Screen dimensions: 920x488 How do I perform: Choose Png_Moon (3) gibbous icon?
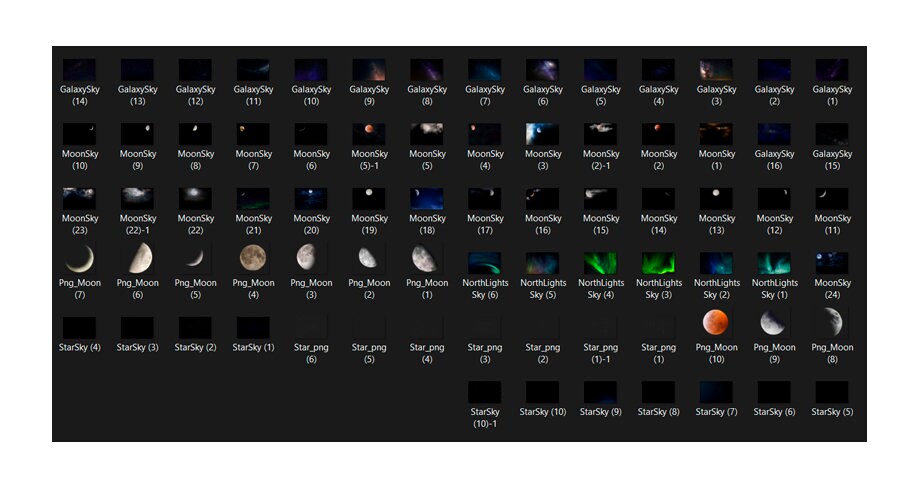[307, 257]
